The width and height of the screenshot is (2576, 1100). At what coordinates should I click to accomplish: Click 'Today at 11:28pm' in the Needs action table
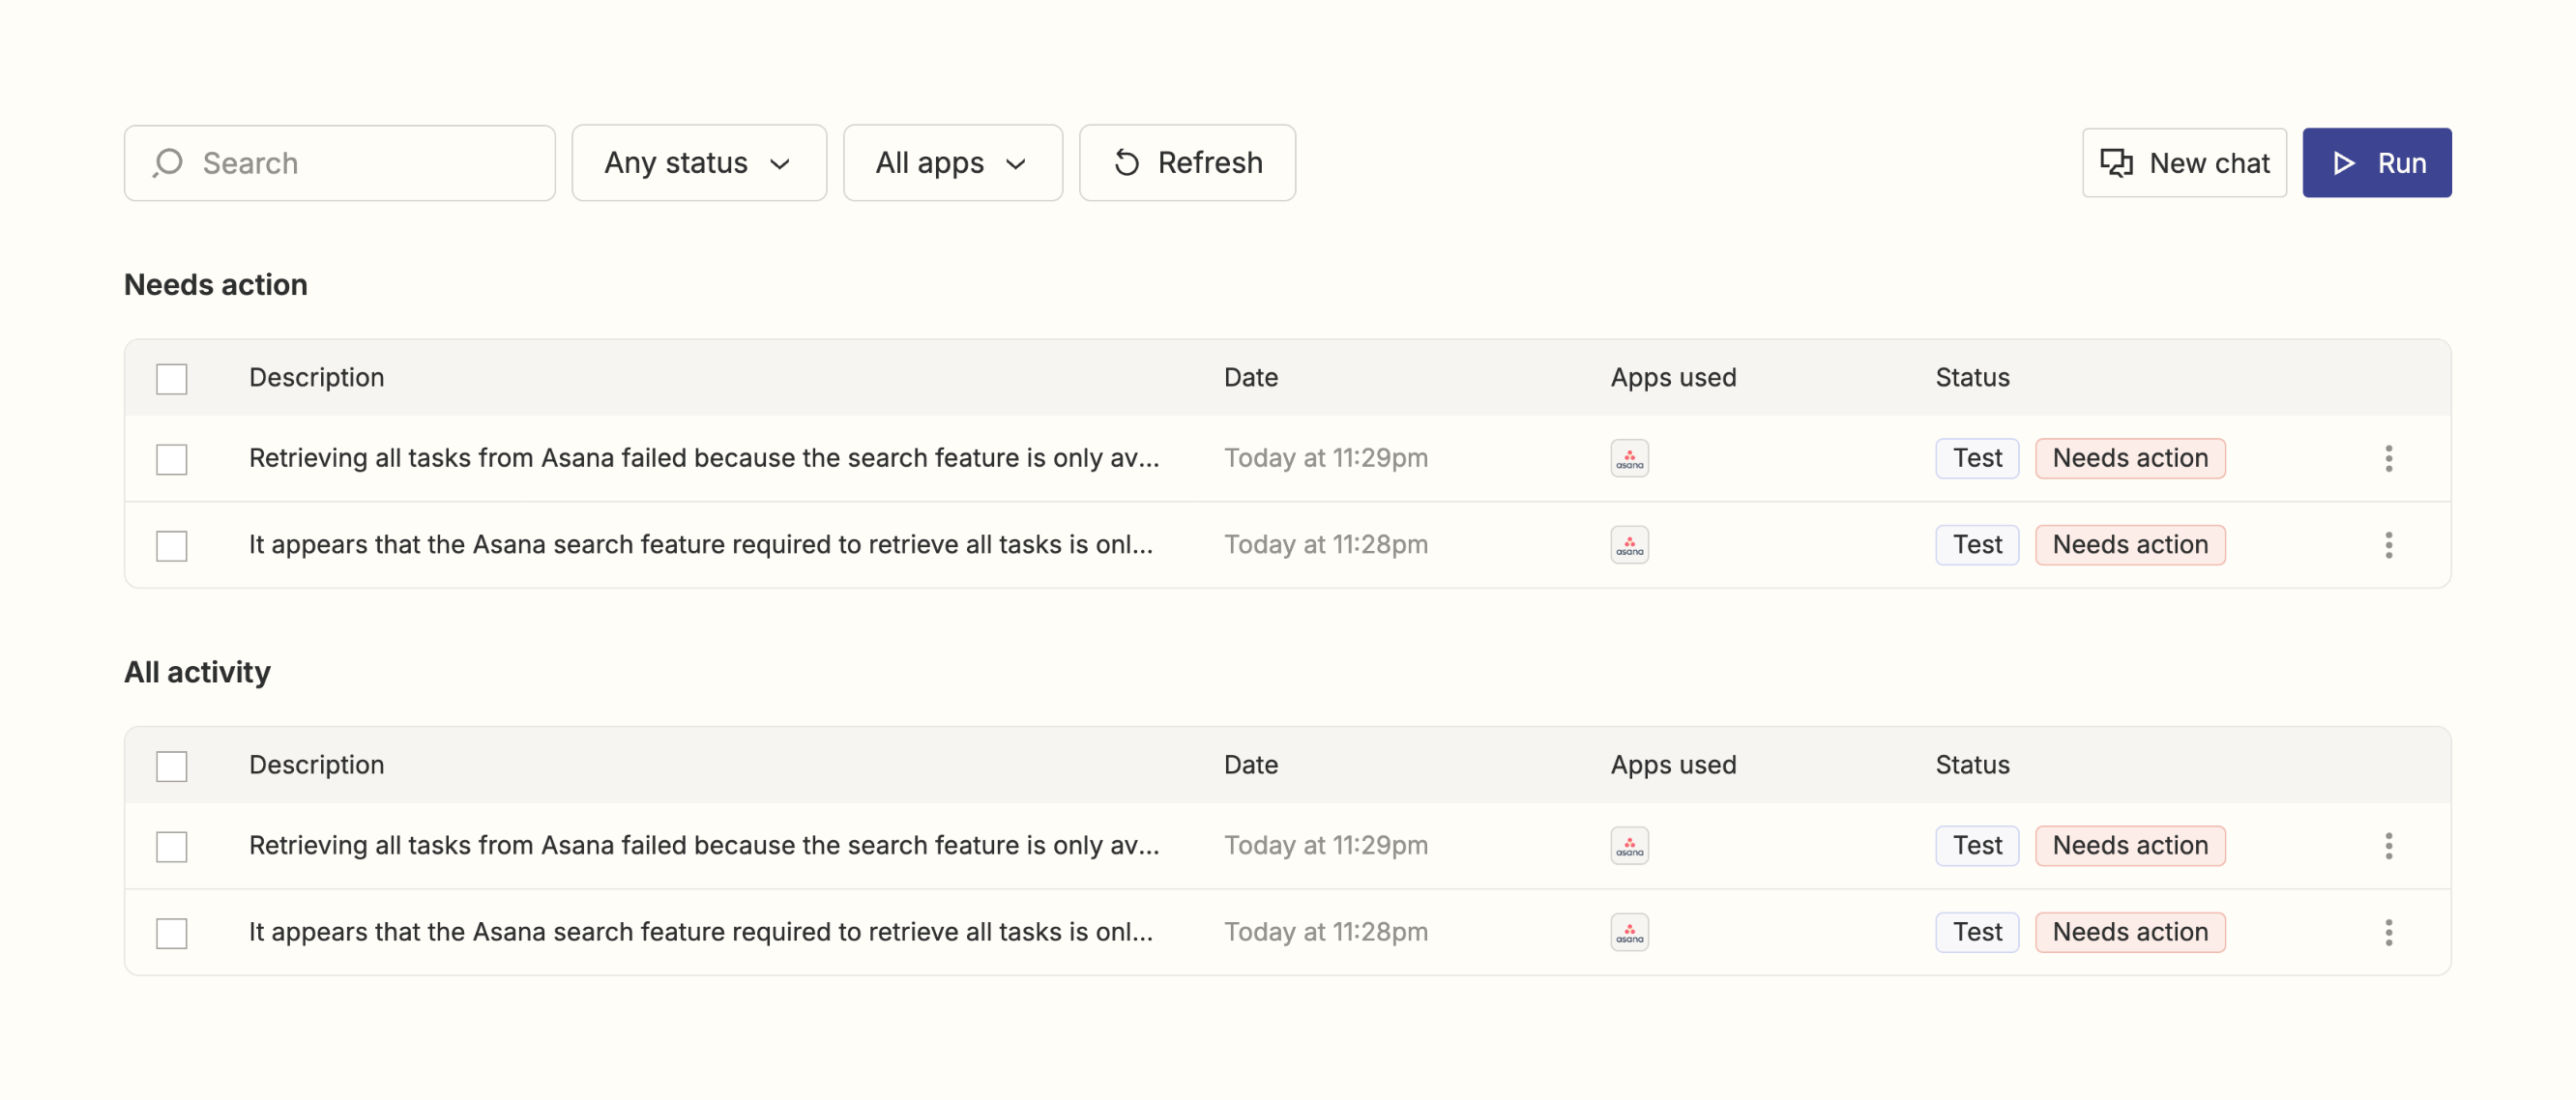point(1326,545)
